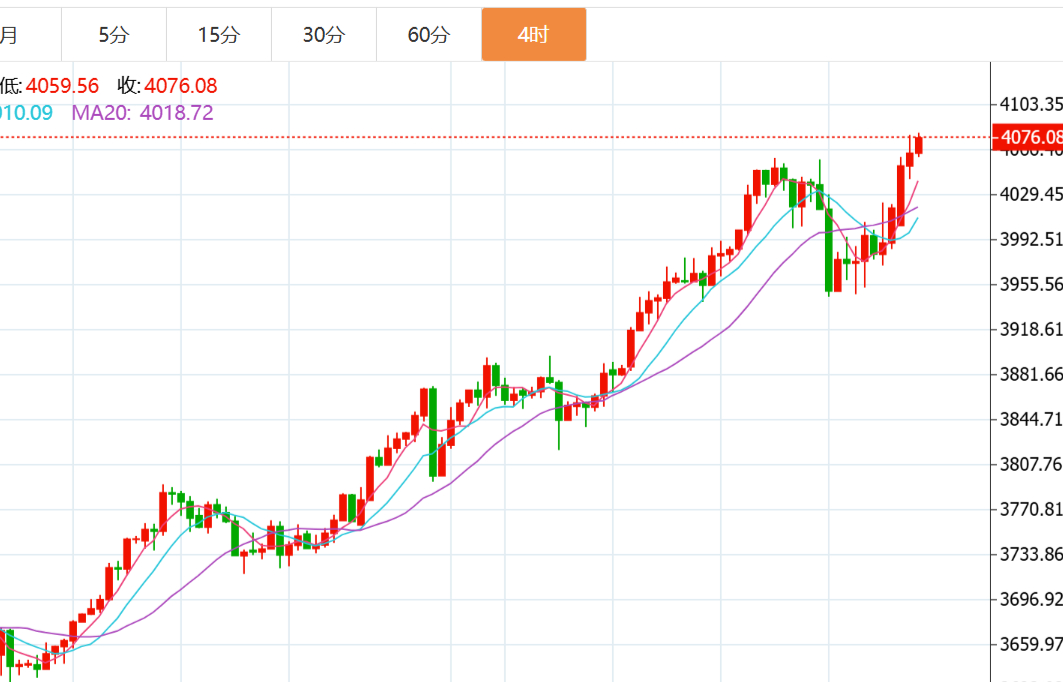This screenshot has height=682, width=1063.
Task: Click the 3881.66 price axis label
Action: point(1030,374)
